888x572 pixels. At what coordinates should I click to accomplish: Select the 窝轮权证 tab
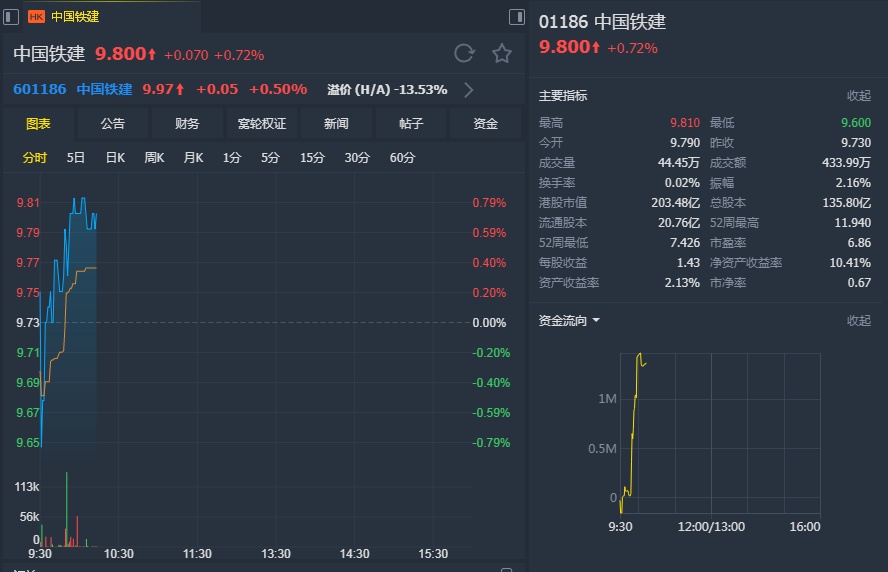[x=262, y=124]
